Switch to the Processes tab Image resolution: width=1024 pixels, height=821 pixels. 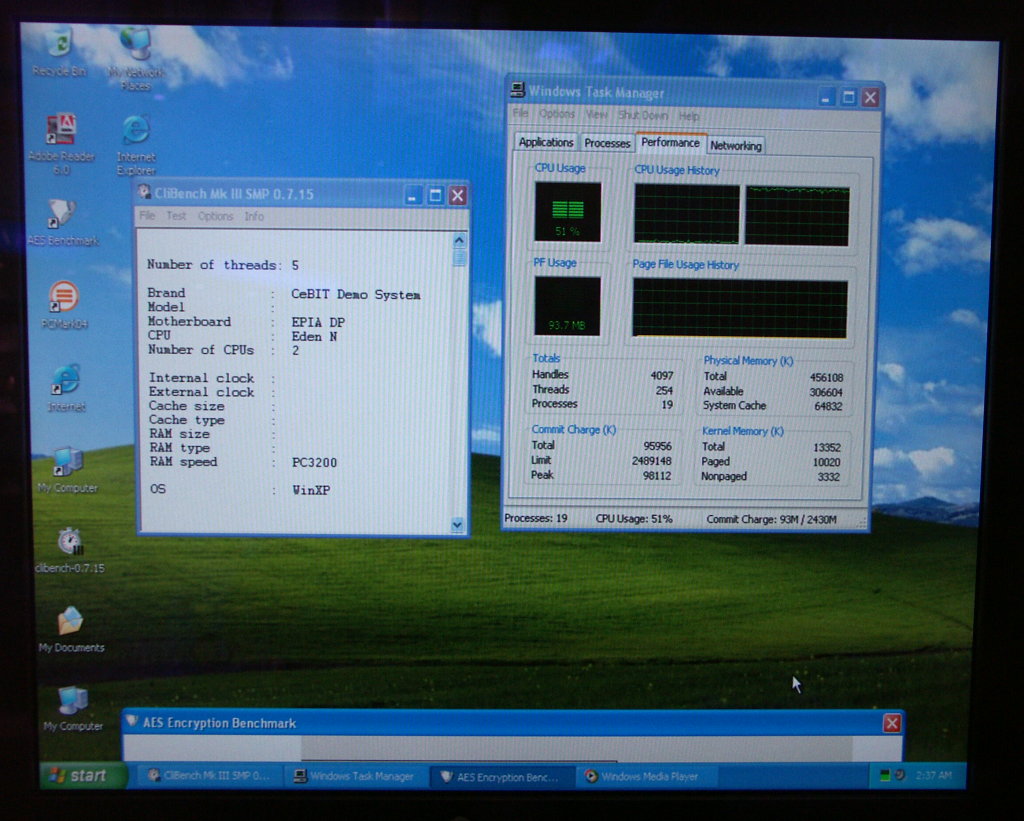coord(607,143)
